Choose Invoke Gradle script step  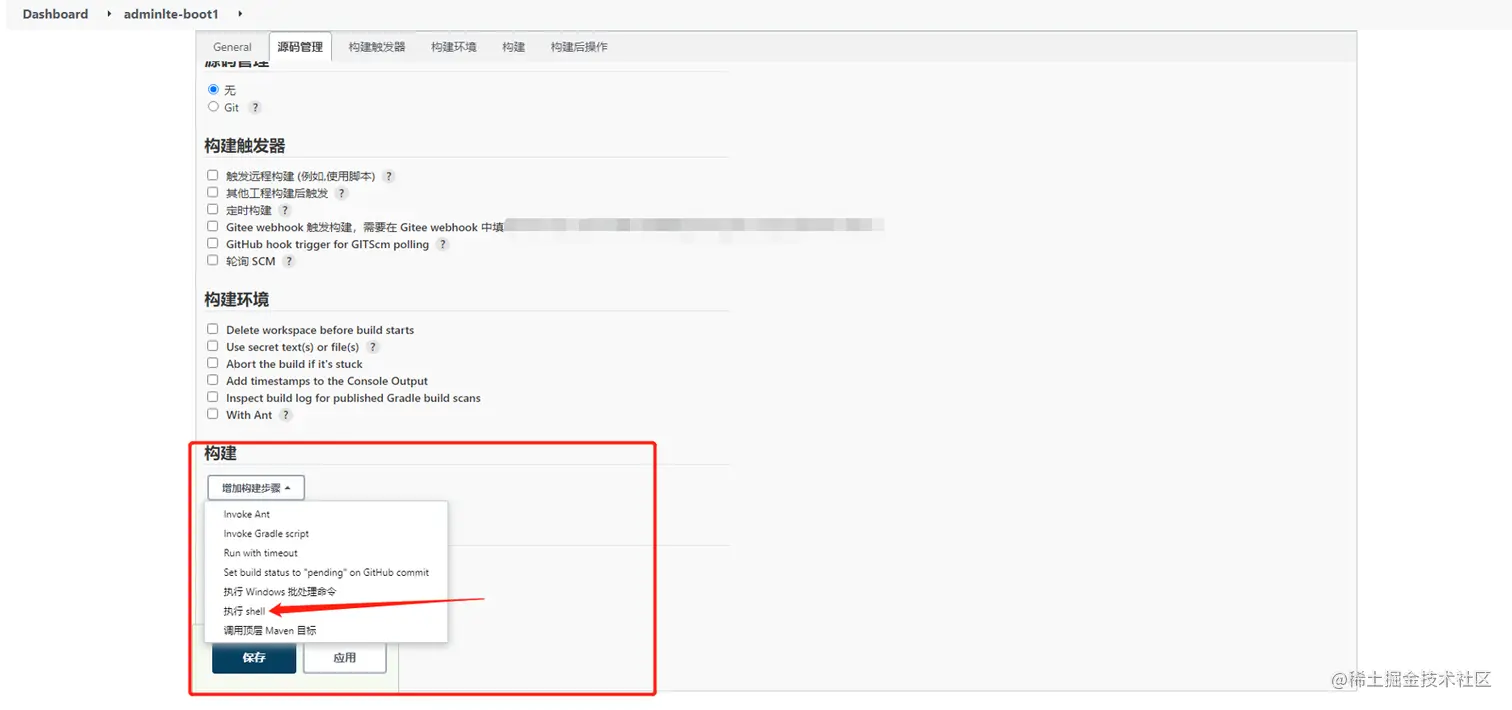point(326,534)
